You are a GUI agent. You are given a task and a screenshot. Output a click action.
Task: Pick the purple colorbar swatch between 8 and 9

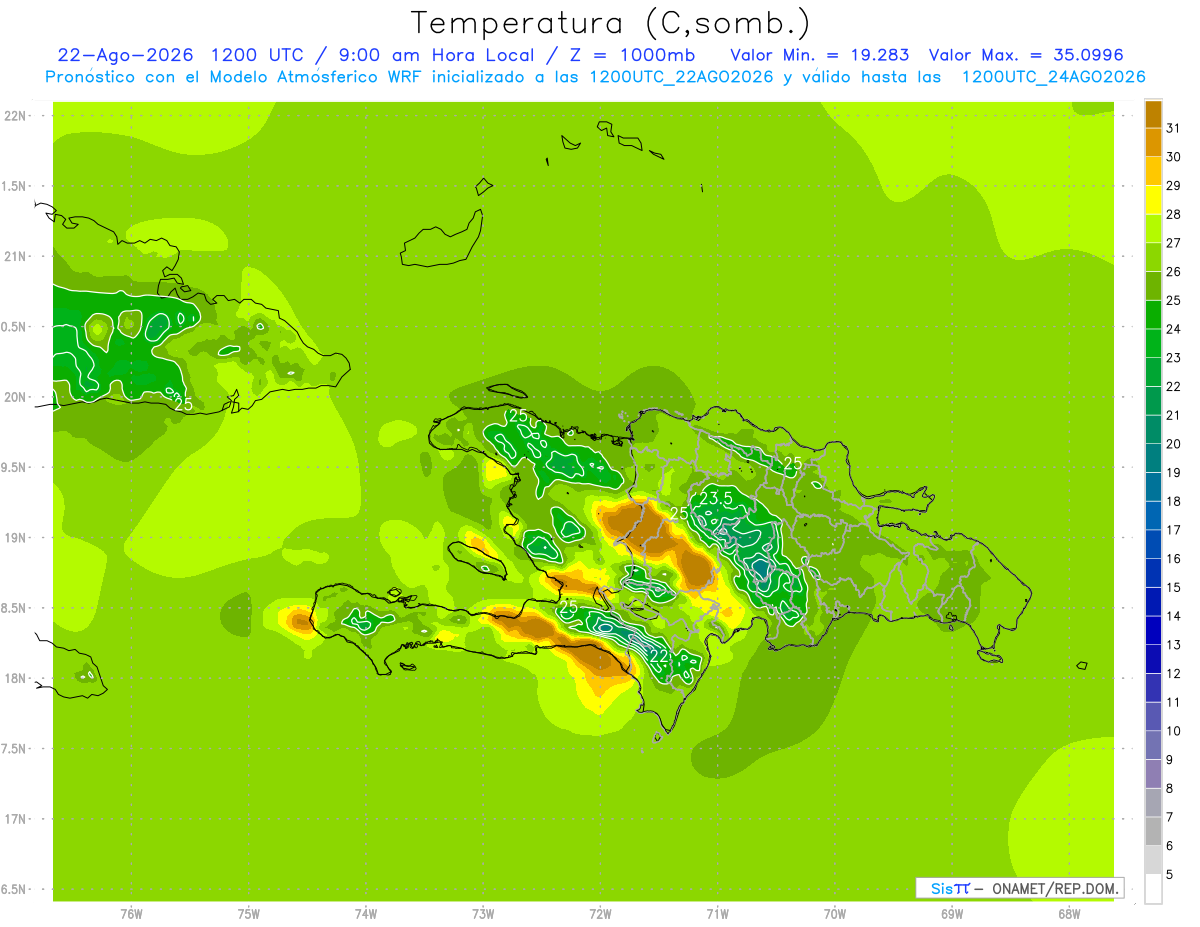coord(1153,774)
